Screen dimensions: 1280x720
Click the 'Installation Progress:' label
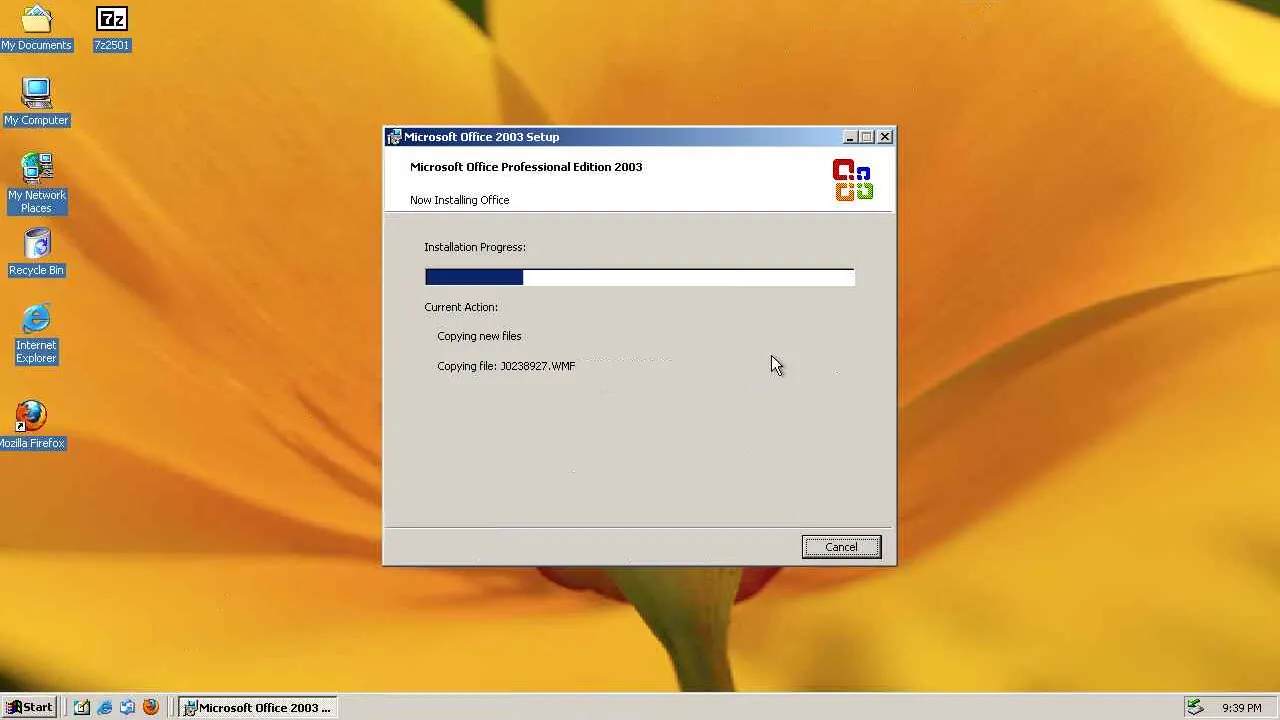click(x=475, y=247)
